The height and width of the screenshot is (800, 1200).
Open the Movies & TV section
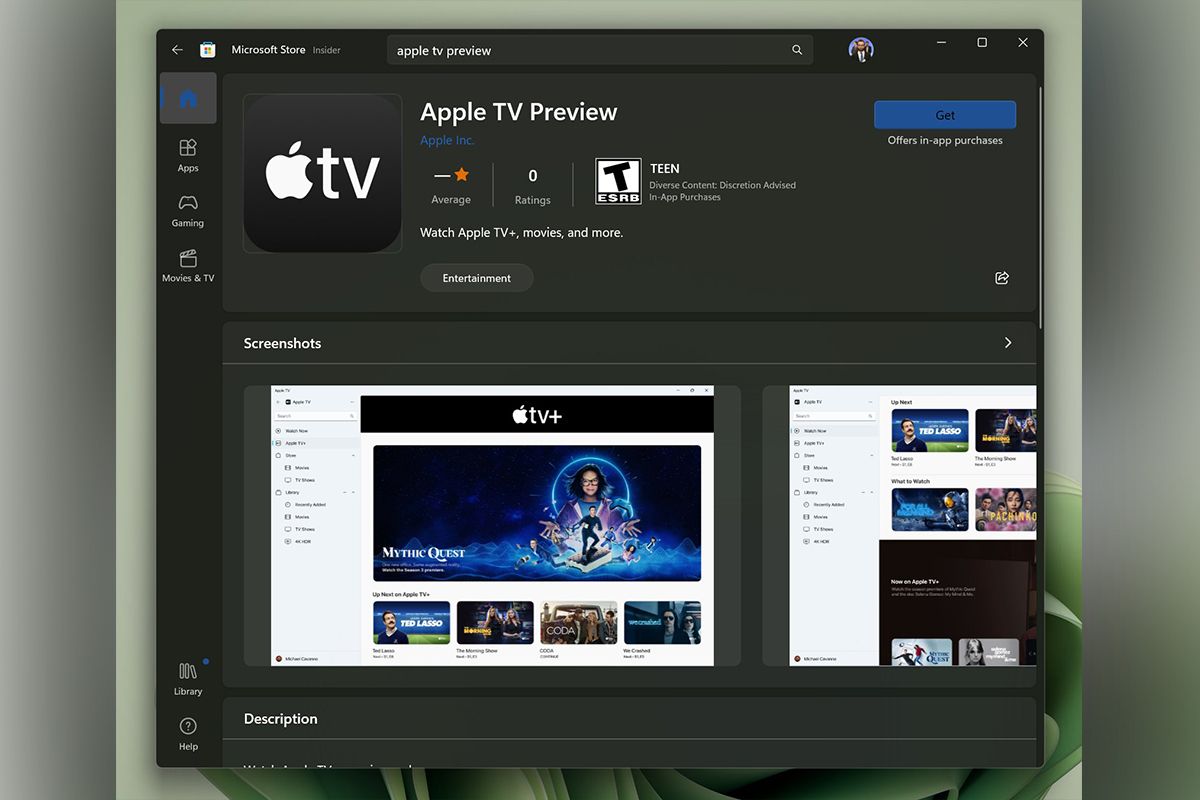tap(188, 266)
